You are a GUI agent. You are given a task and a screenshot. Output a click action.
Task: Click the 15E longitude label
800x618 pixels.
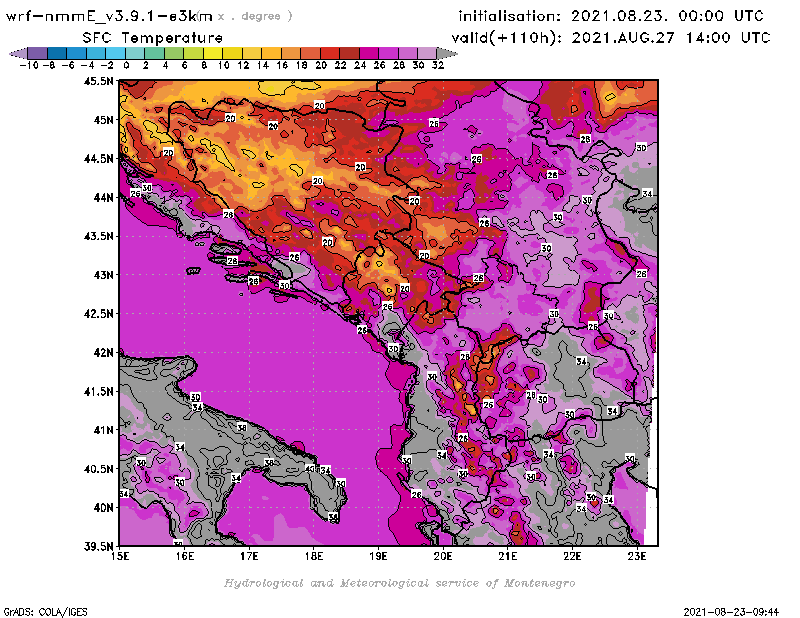pos(120,556)
